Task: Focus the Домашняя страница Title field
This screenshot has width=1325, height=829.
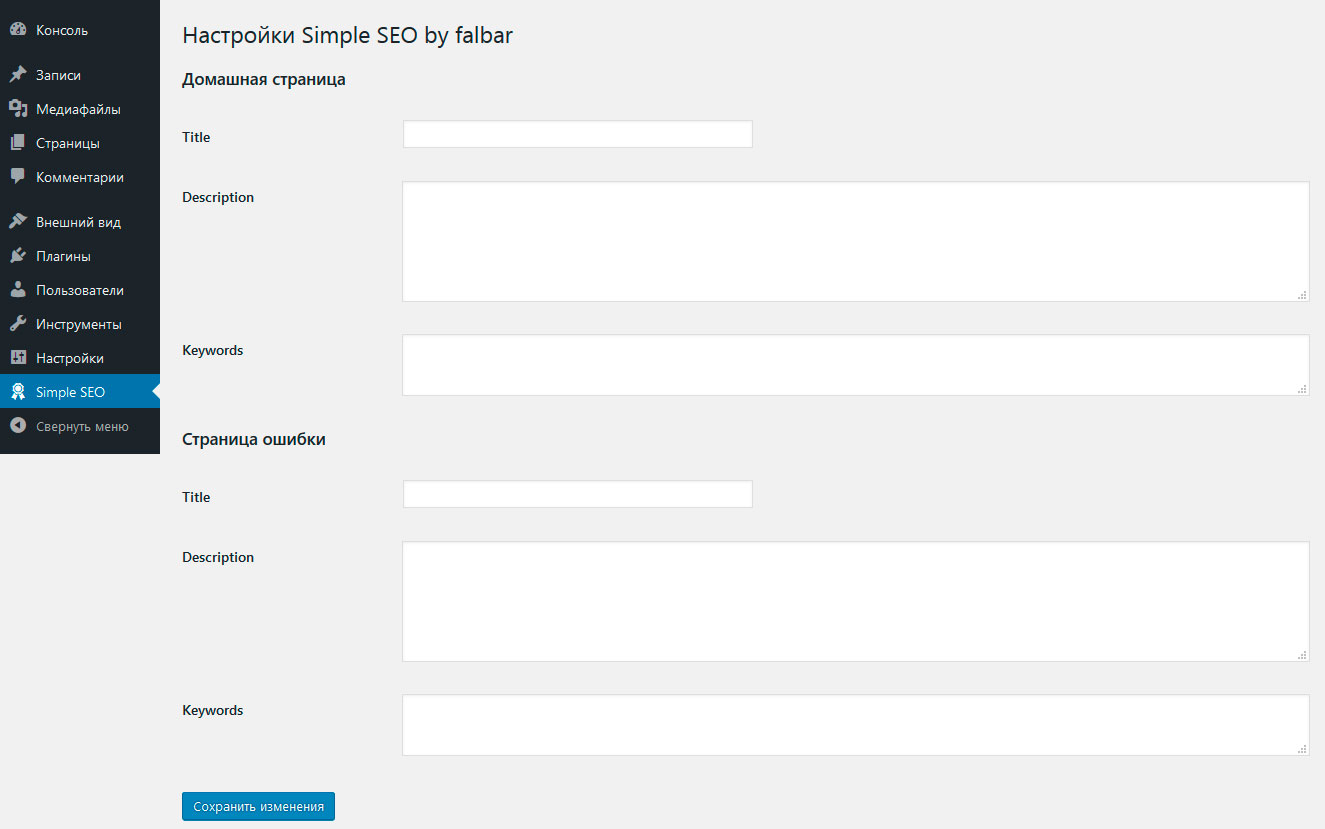Action: tap(577, 134)
